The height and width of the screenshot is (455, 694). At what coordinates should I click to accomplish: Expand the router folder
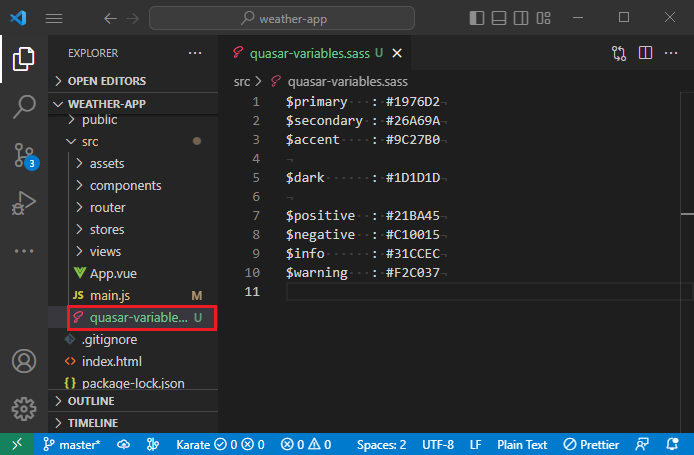coord(133,208)
